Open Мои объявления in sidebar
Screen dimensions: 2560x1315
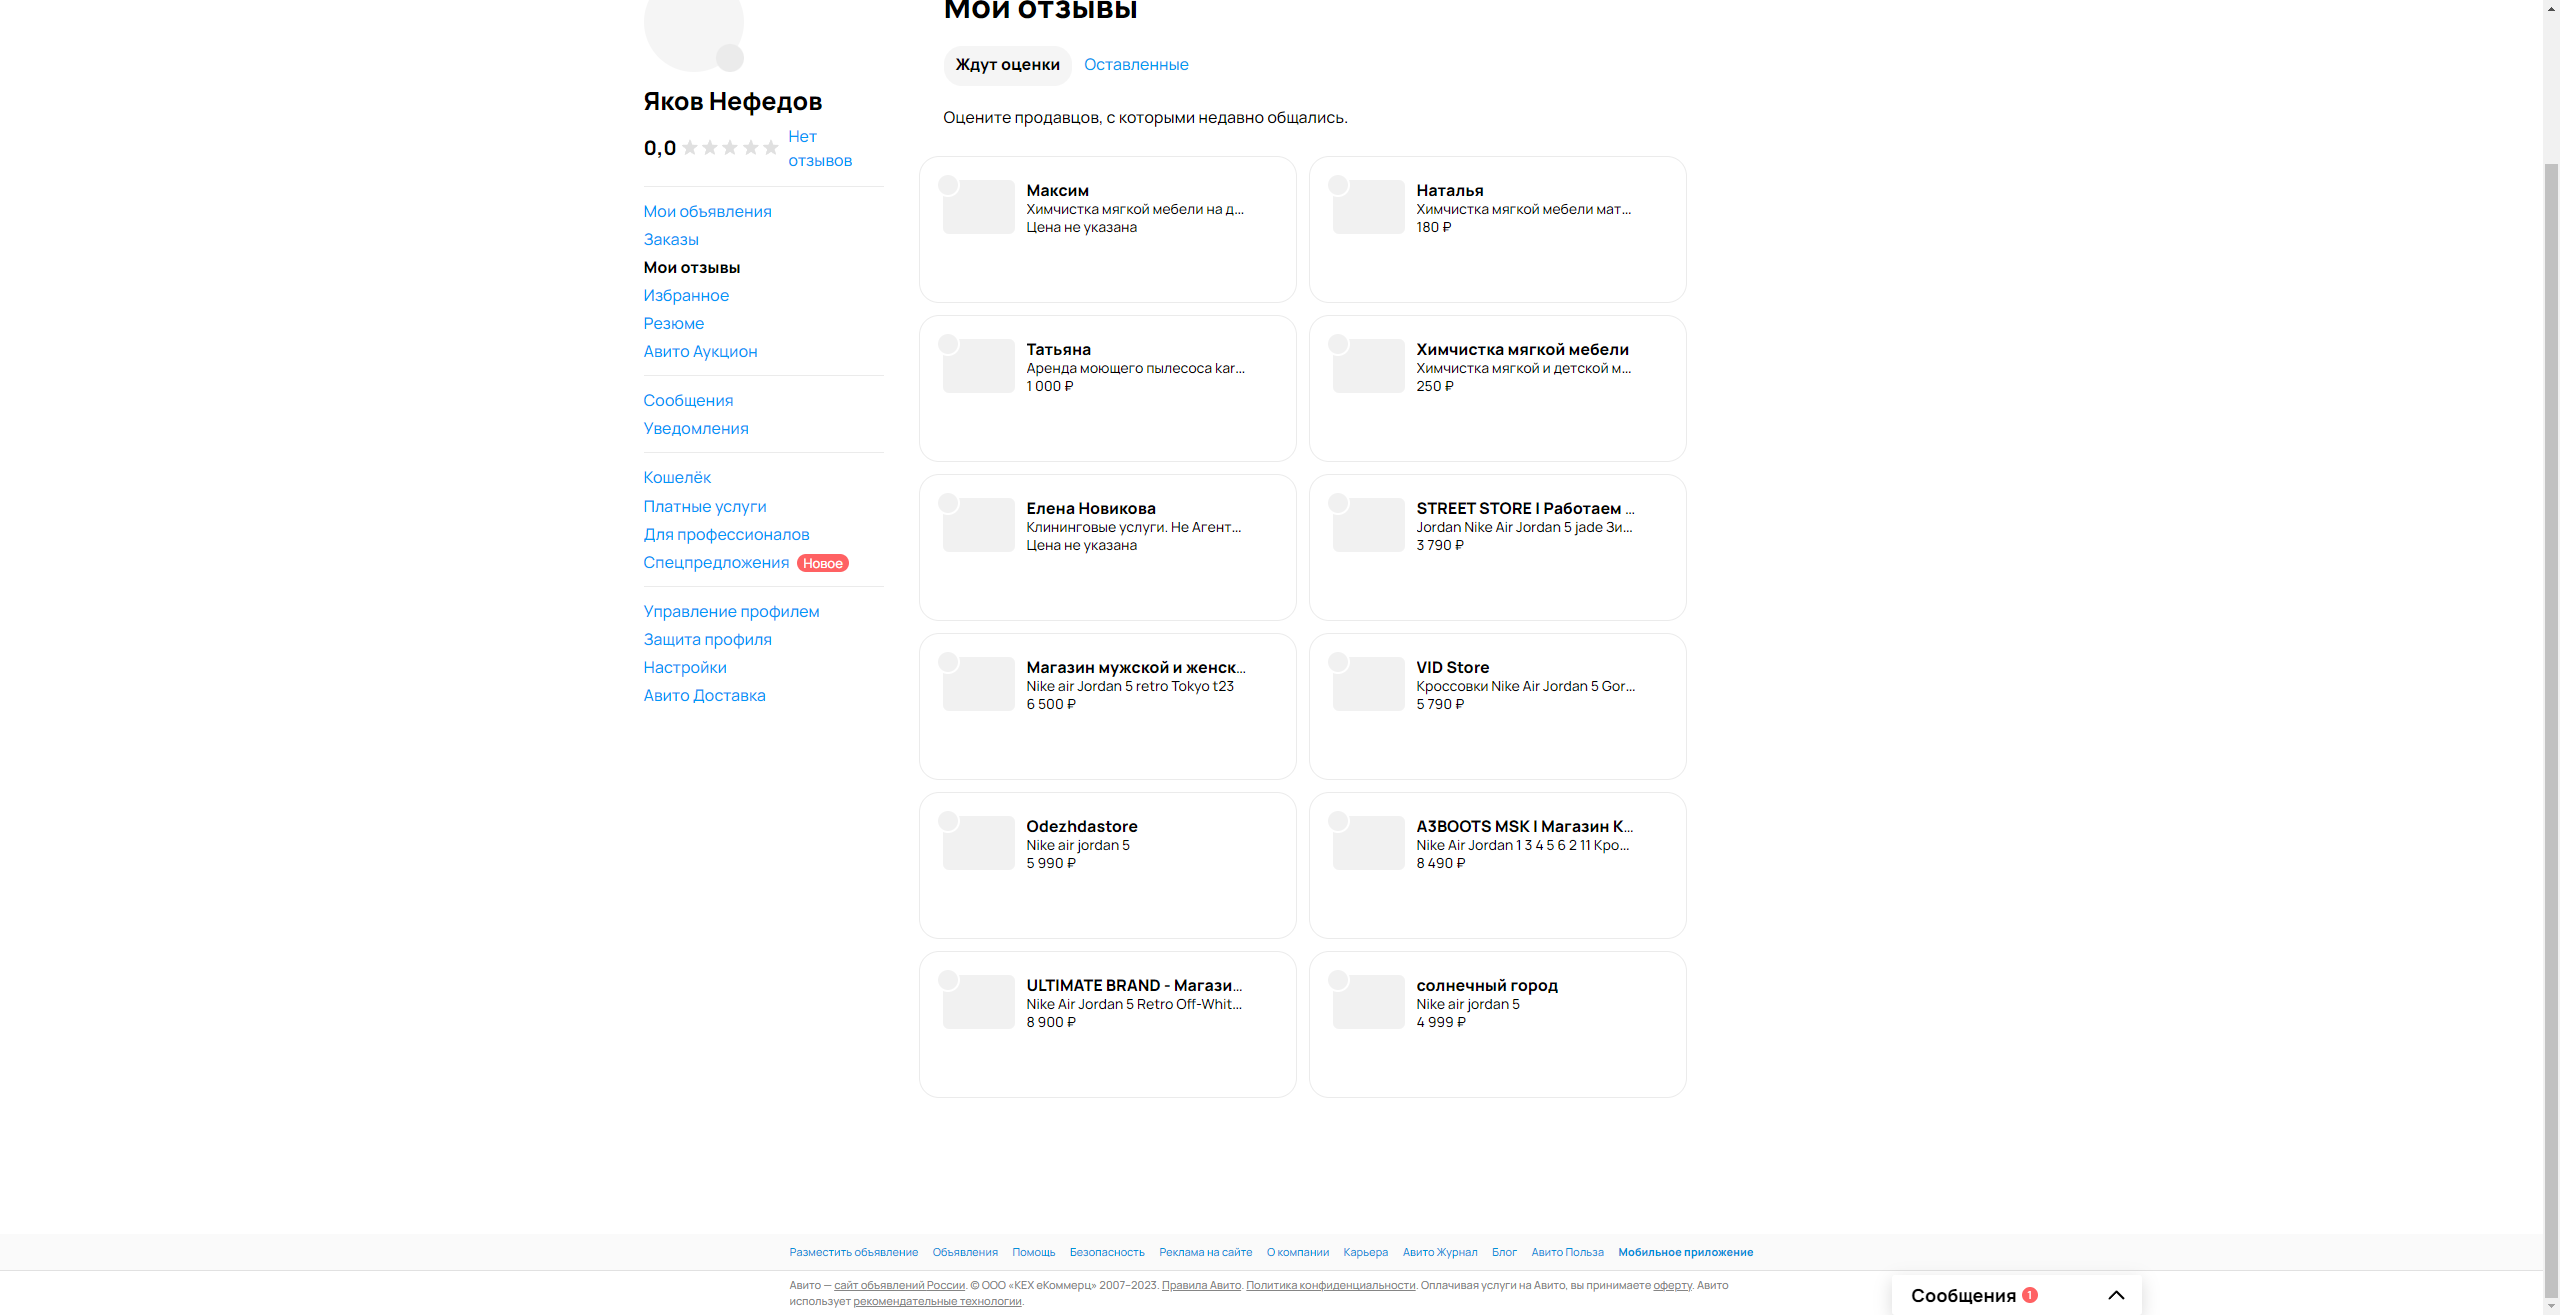(x=707, y=212)
